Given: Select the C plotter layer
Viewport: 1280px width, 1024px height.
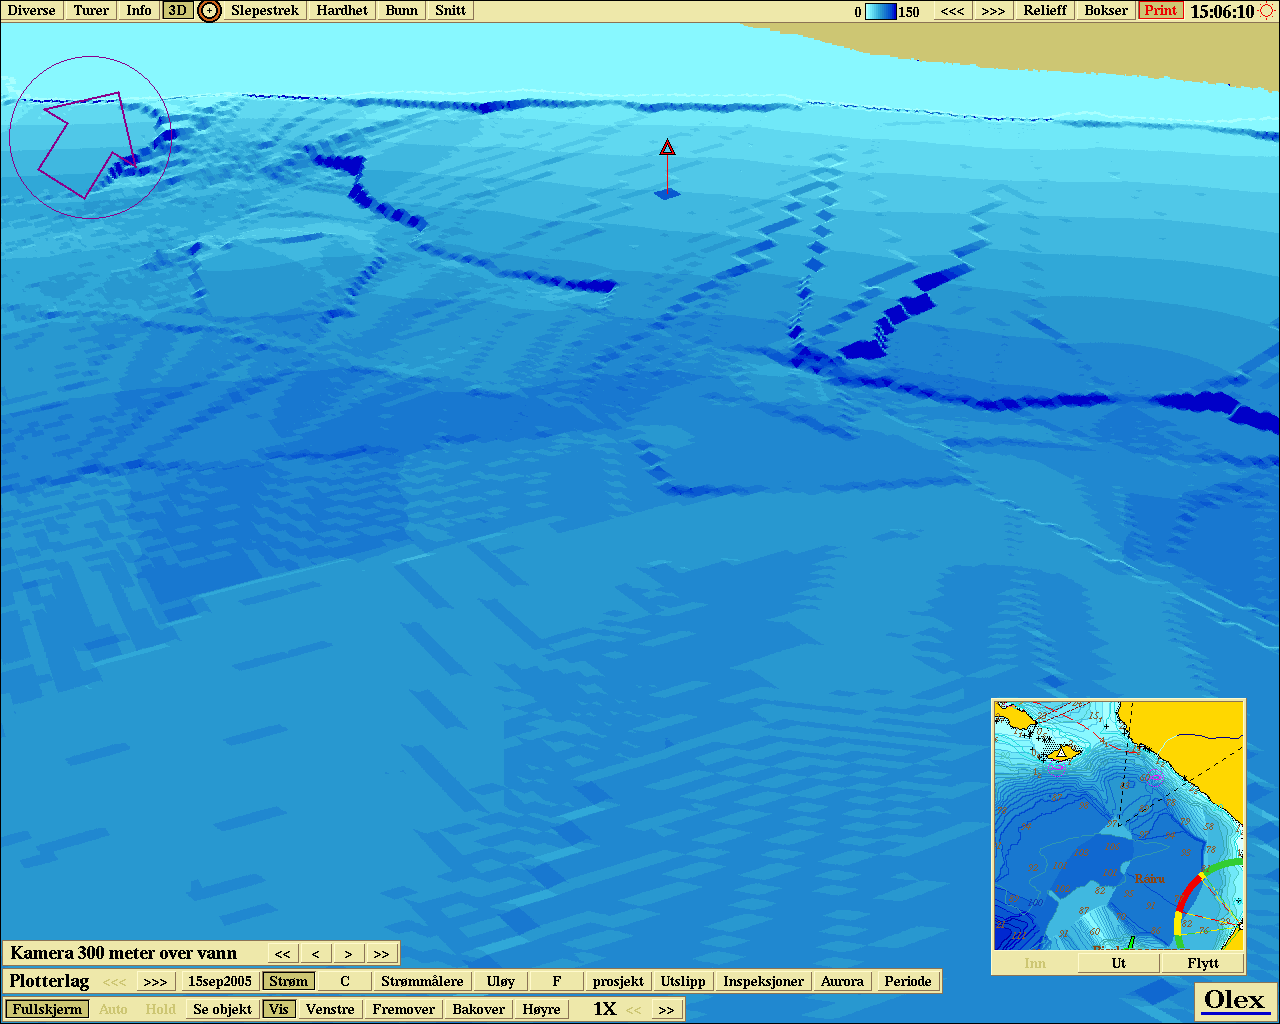Looking at the screenshot, I should coord(345,981).
